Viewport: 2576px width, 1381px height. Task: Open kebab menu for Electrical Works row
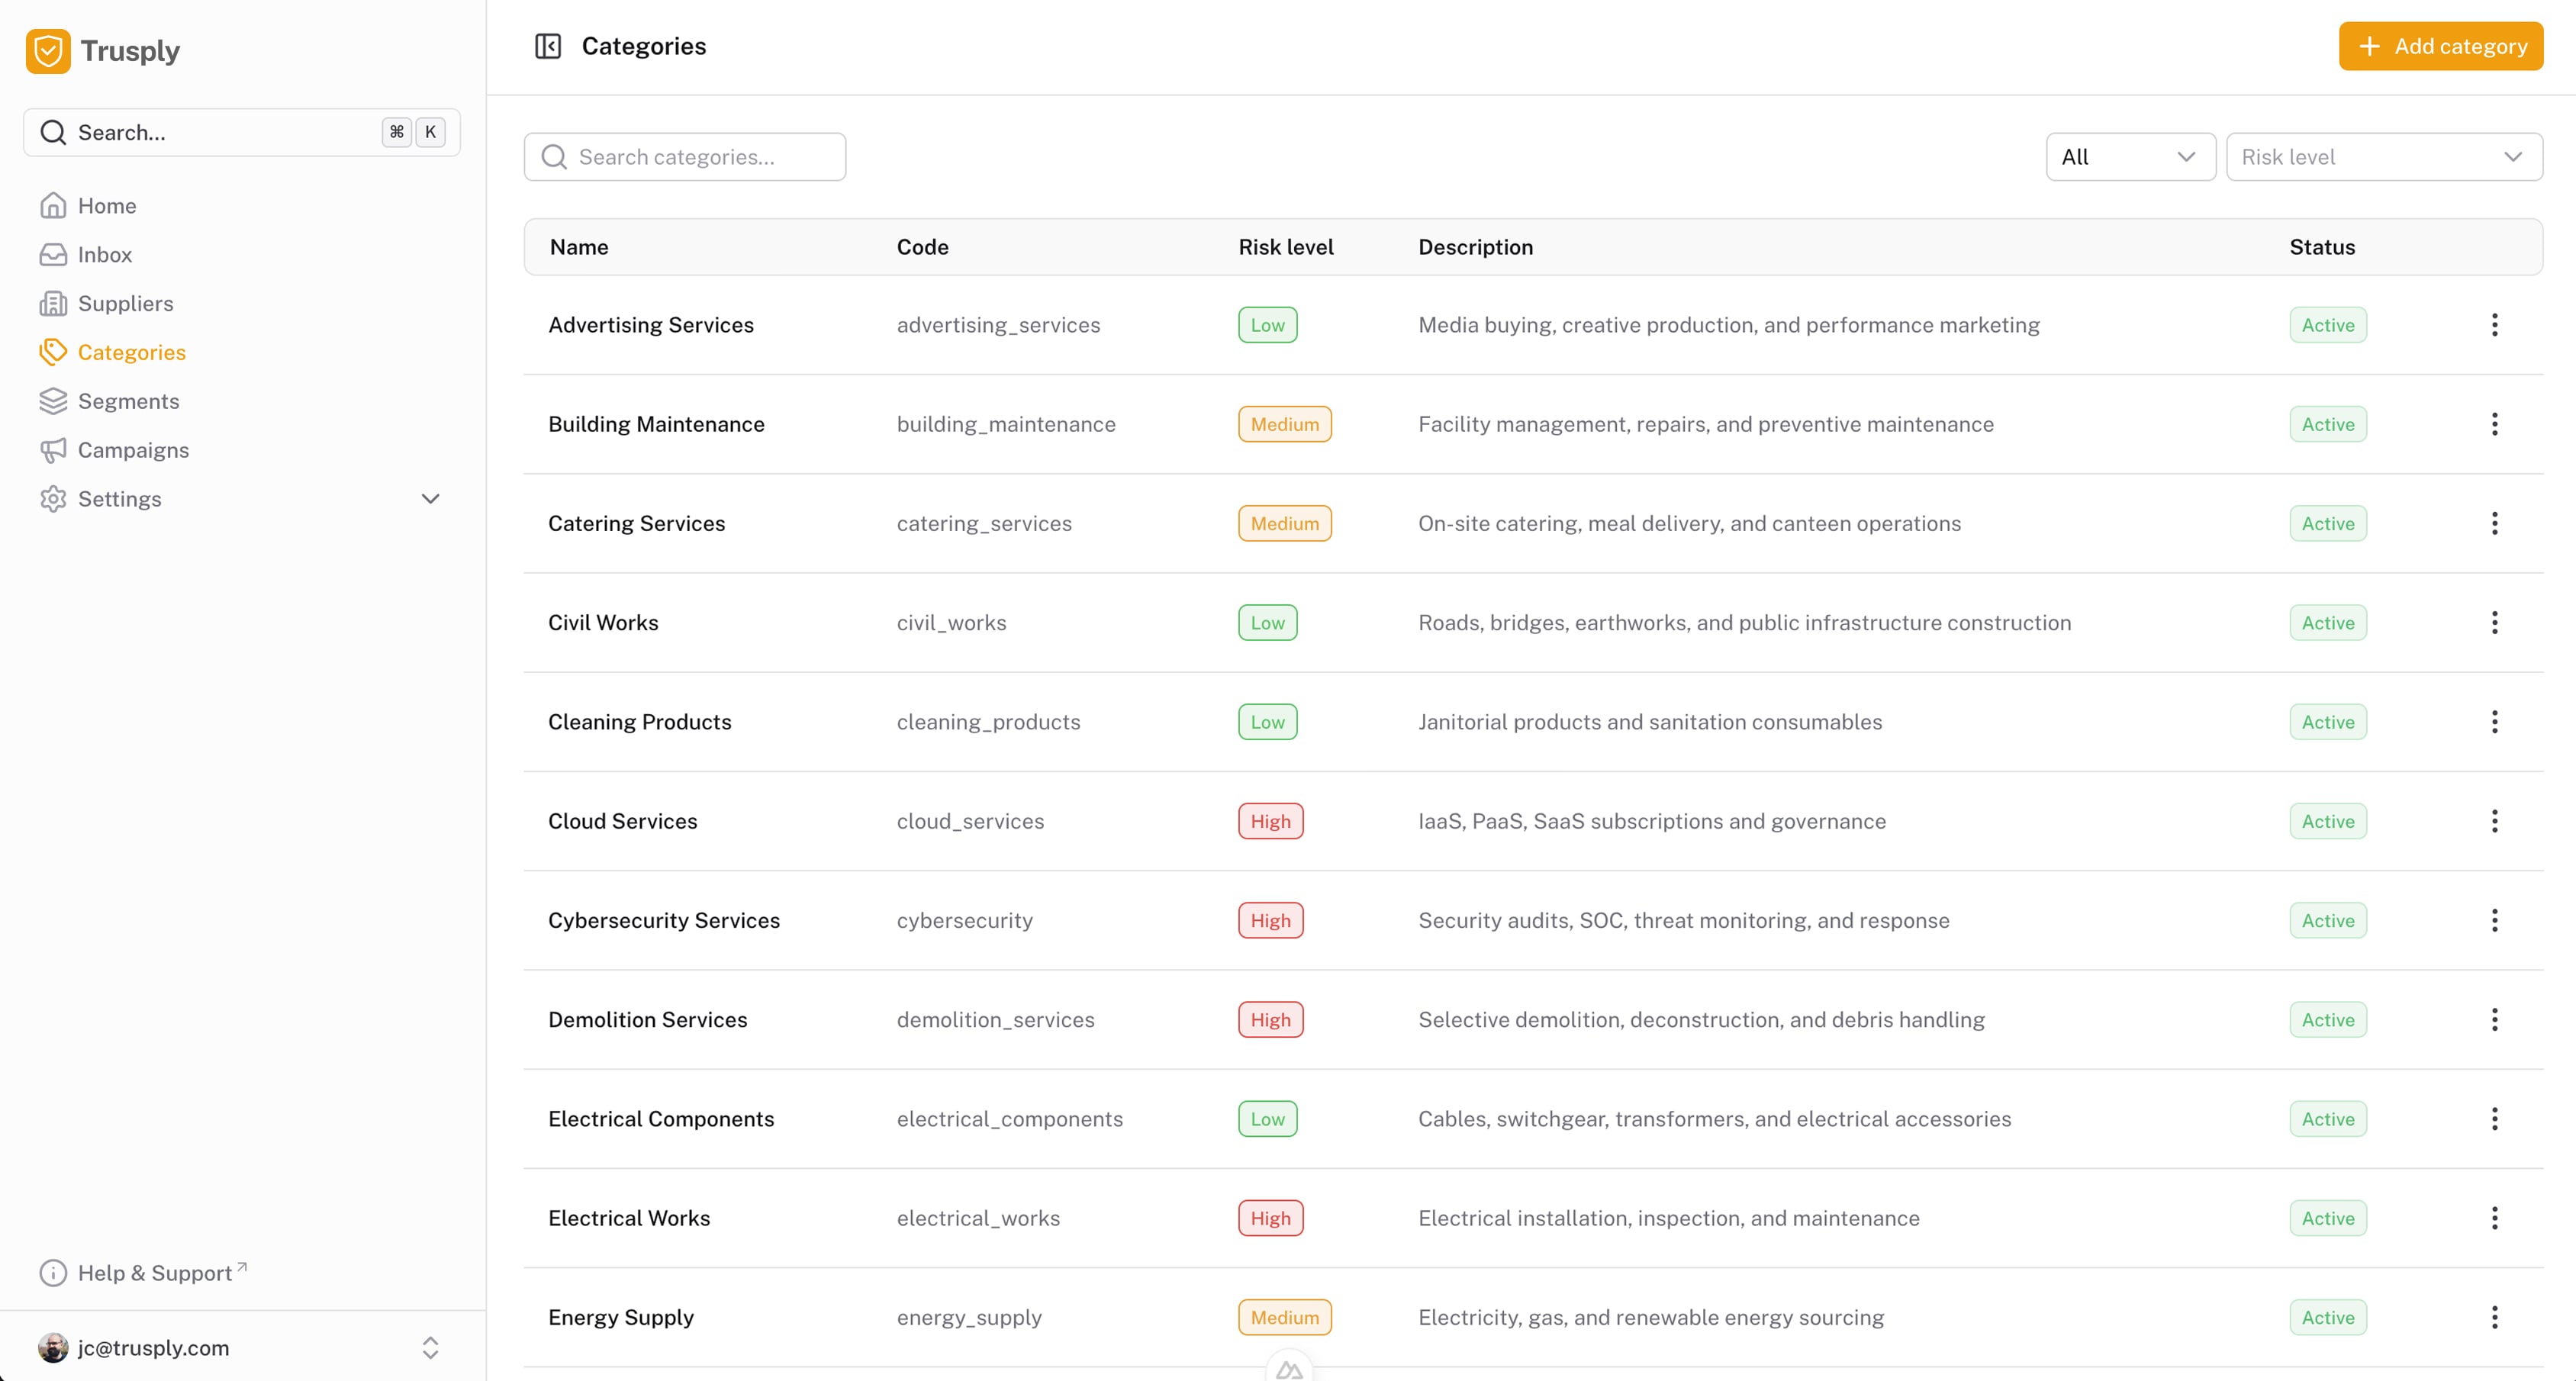point(2494,1218)
